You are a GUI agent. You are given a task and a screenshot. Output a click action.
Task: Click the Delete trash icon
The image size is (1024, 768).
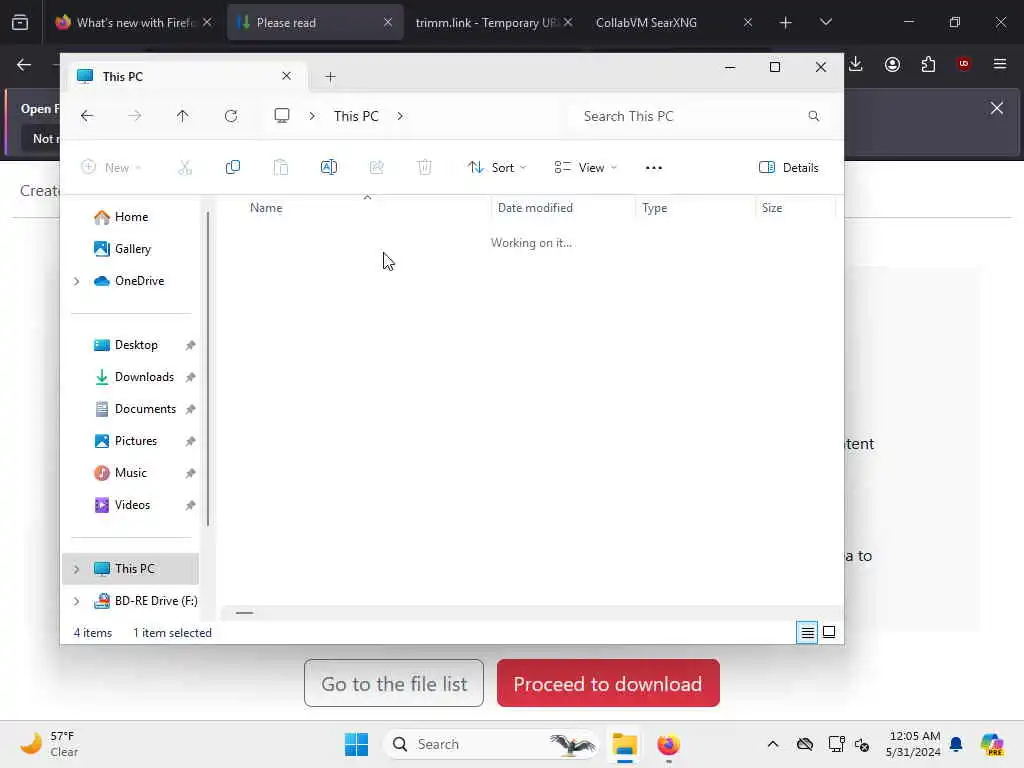coord(424,167)
